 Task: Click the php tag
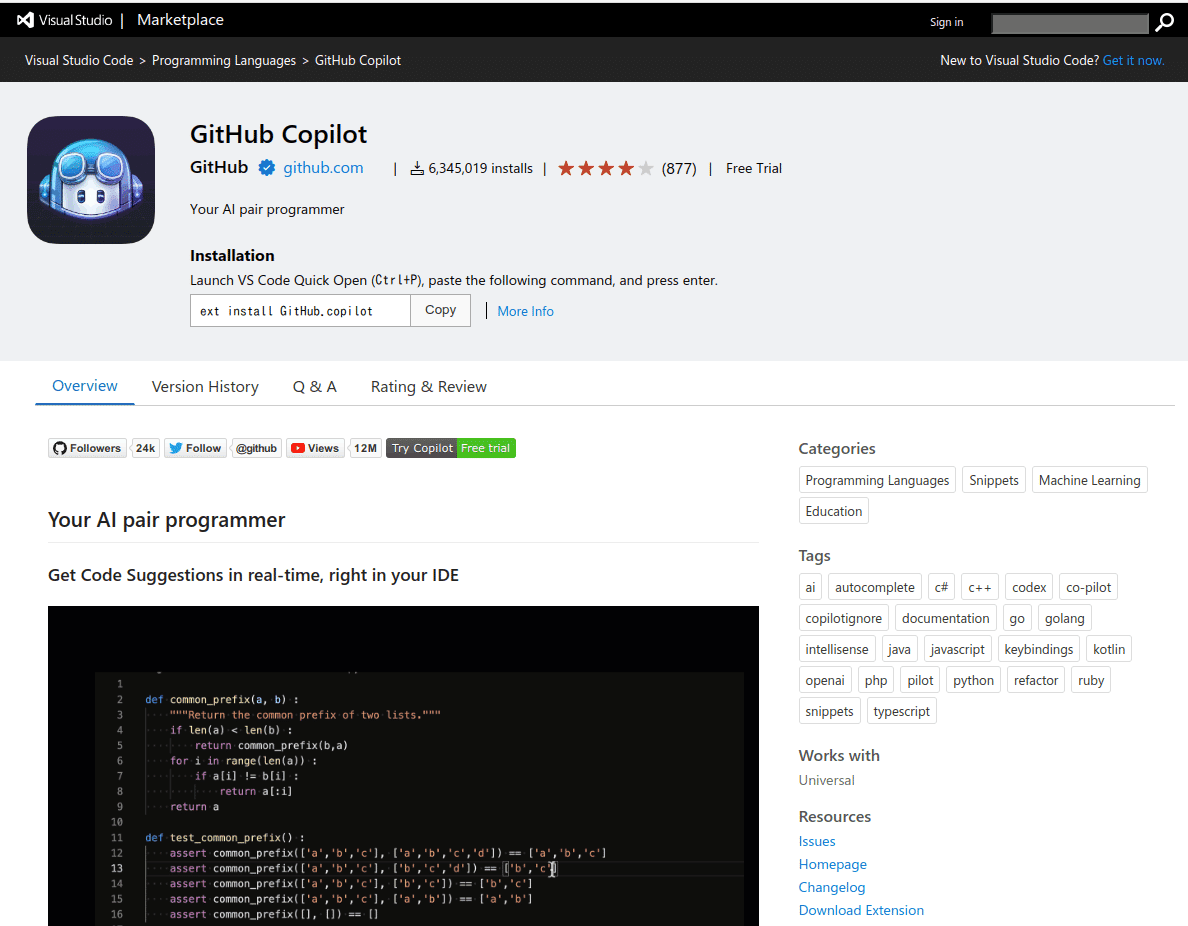tap(876, 680)
